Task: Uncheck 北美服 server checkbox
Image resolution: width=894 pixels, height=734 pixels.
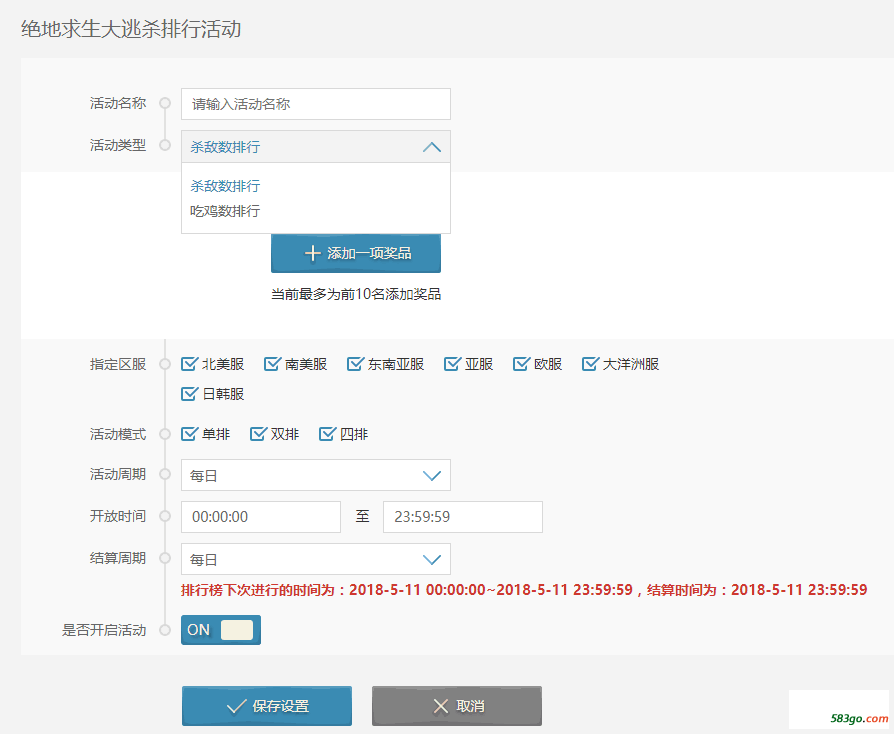Action: click(x=189, y=364)
